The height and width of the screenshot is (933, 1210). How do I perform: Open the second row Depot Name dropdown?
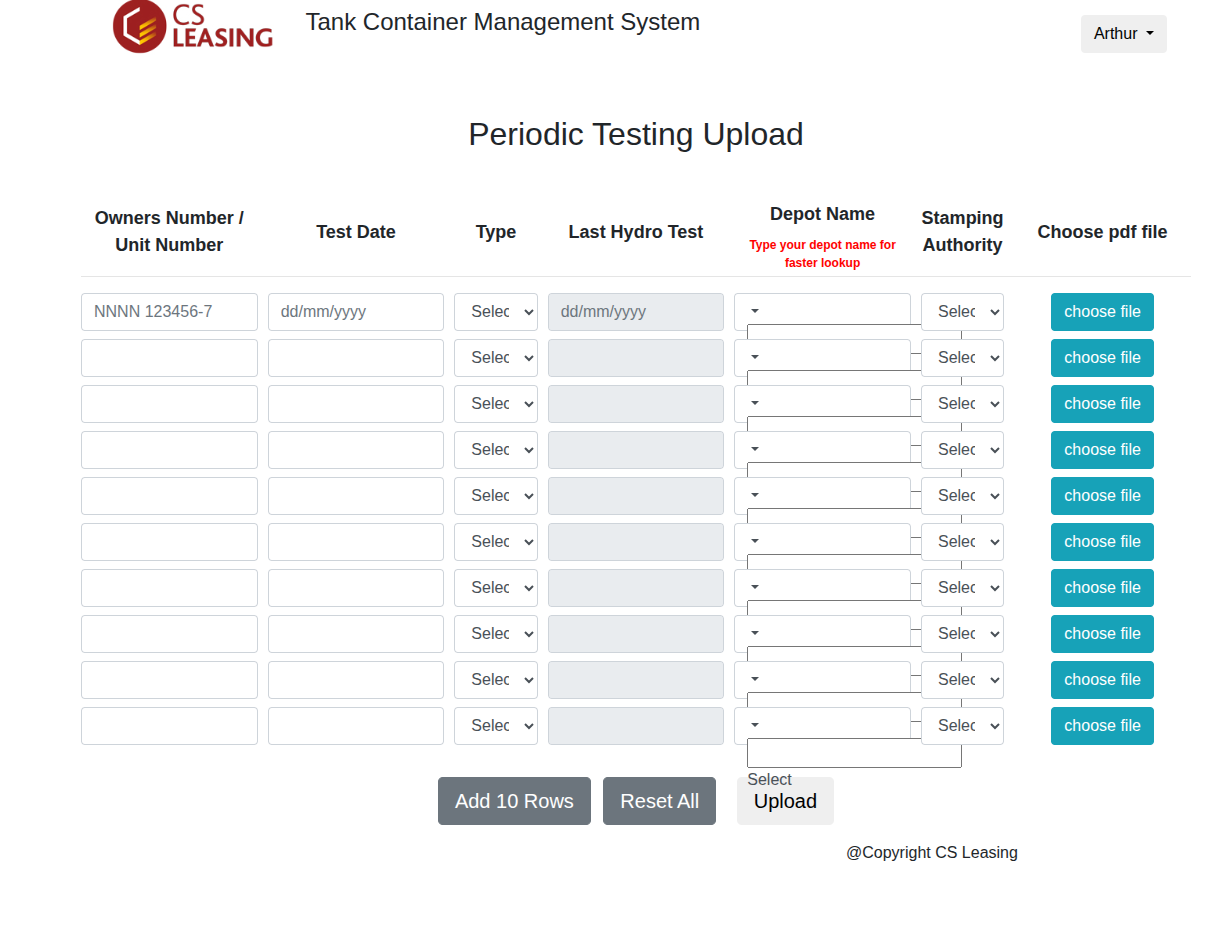[822, 357]
